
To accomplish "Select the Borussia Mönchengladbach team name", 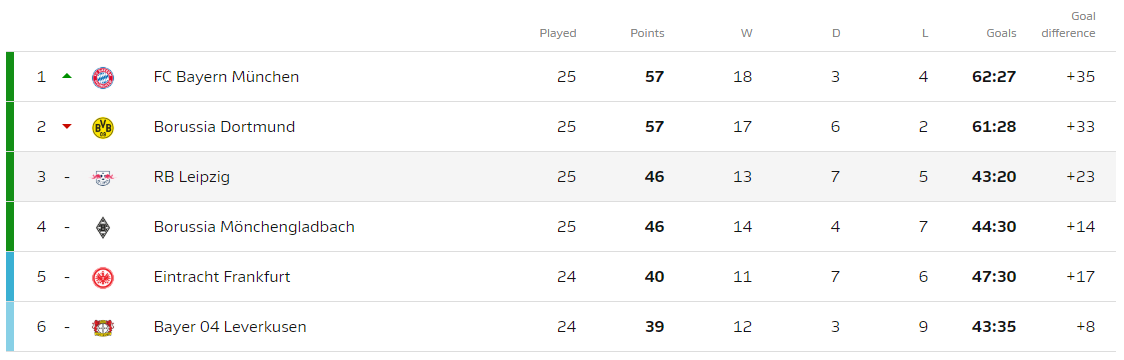I will pos(254,227).
